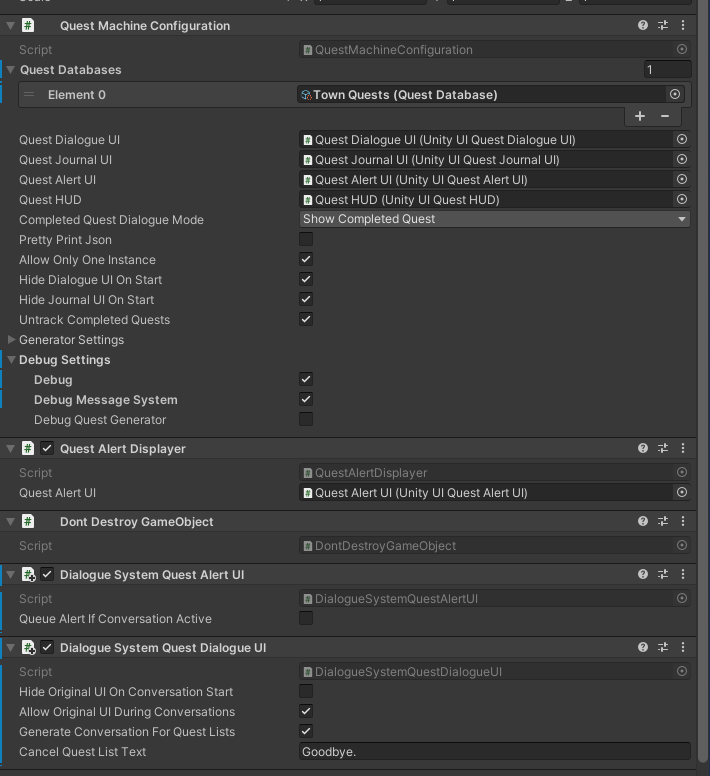
Task: Open help for Dont Destroy GameObject
Action: pos(643,521)
